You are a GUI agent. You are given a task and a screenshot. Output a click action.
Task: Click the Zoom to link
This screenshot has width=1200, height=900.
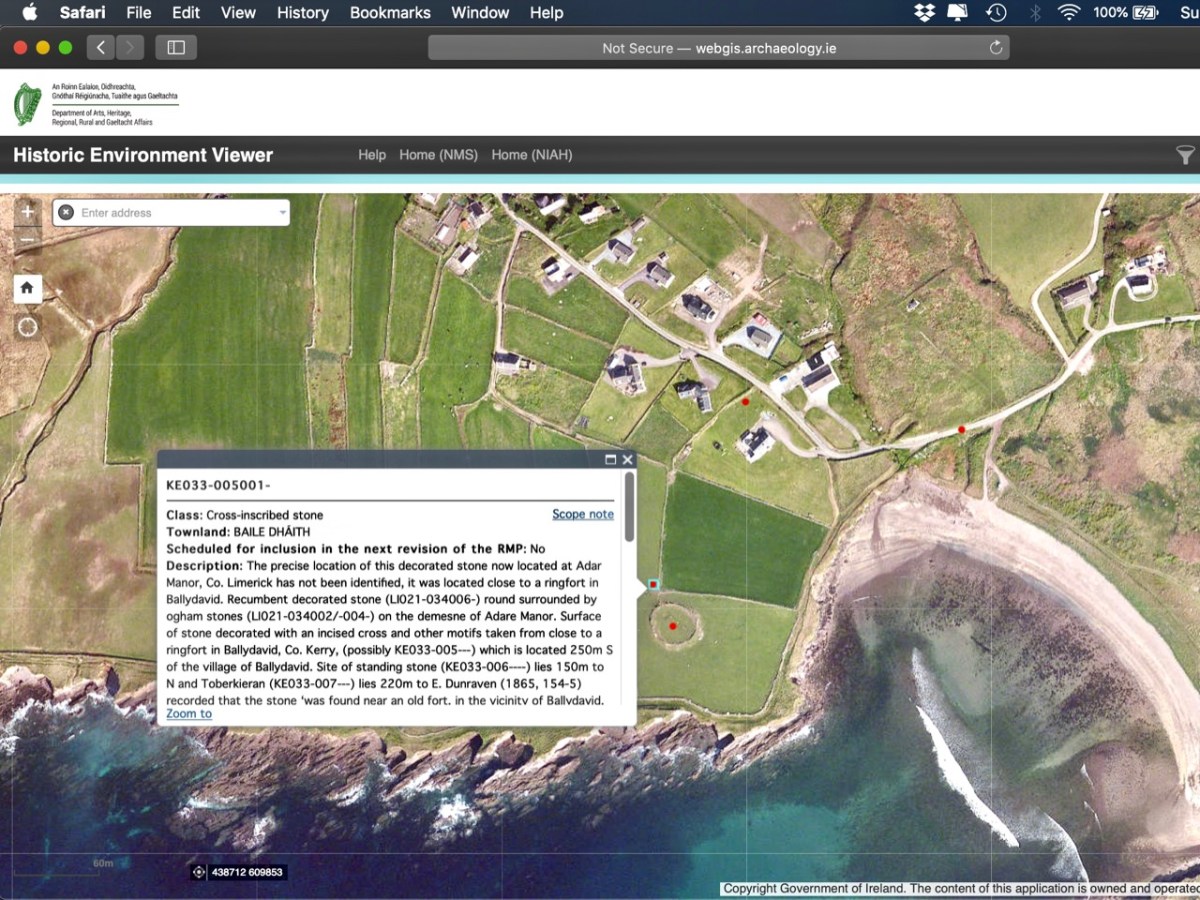(189, 713)
